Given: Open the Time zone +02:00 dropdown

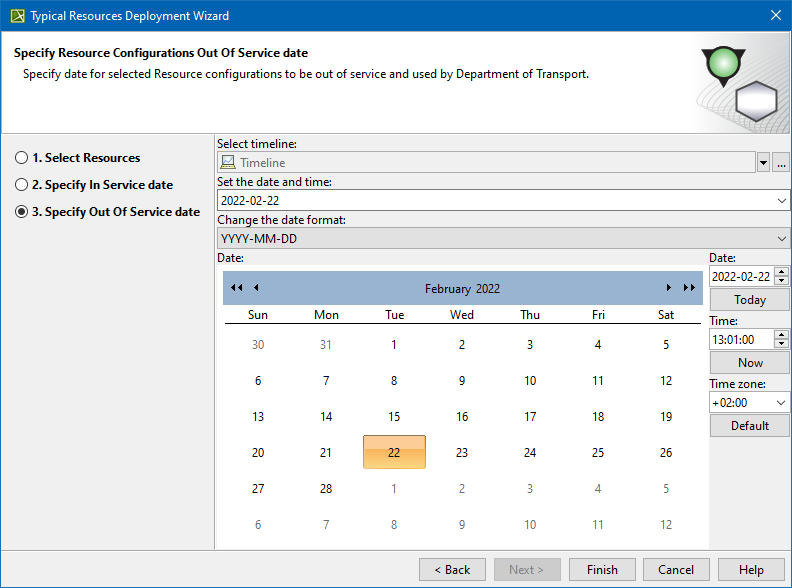Looking at the screenshot, I should pyautogui.click(x=780, y=403).
